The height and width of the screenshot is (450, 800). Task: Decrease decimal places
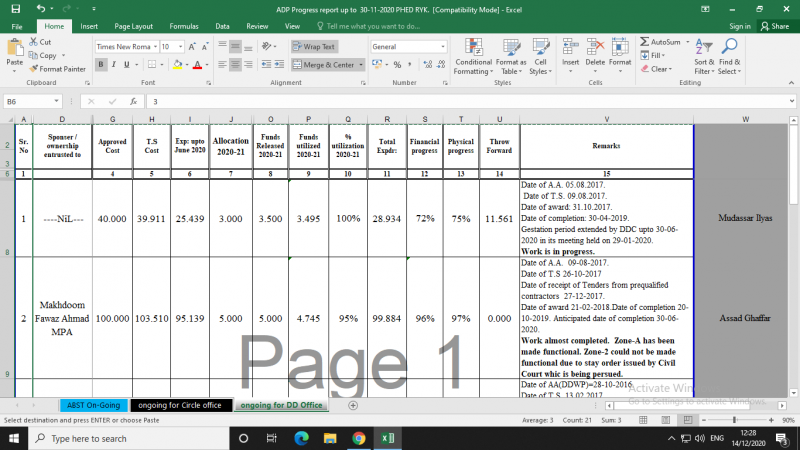[x=441, y=65]
